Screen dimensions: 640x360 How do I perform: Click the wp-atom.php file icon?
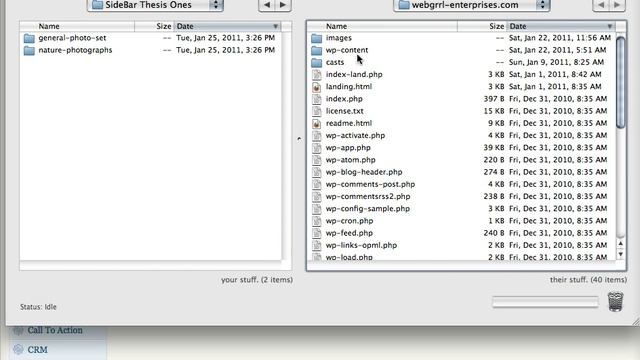(316, 160)
